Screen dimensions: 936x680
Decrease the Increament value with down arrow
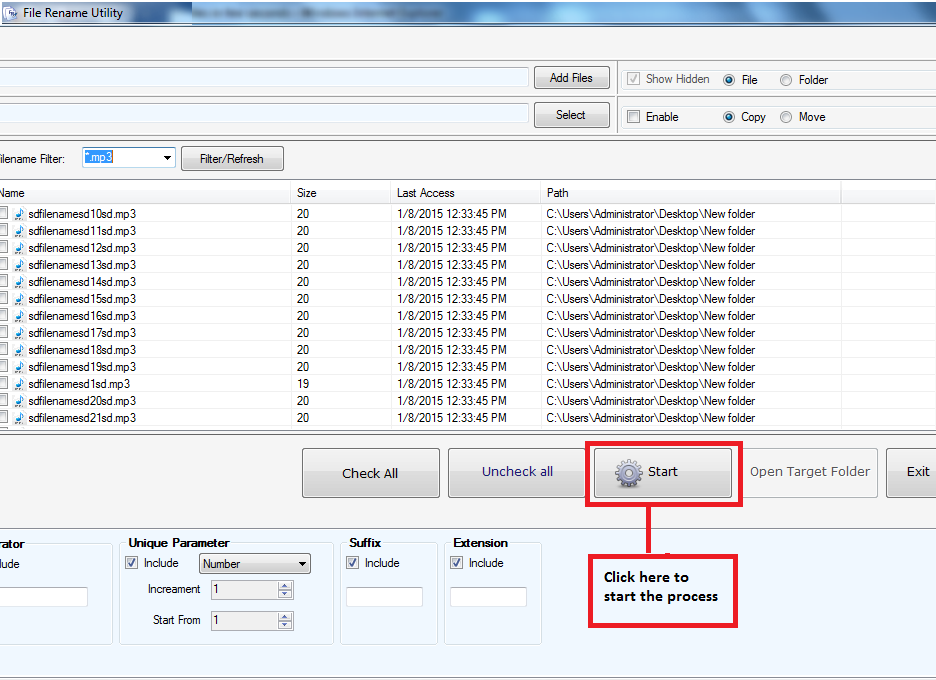point(285,594)
